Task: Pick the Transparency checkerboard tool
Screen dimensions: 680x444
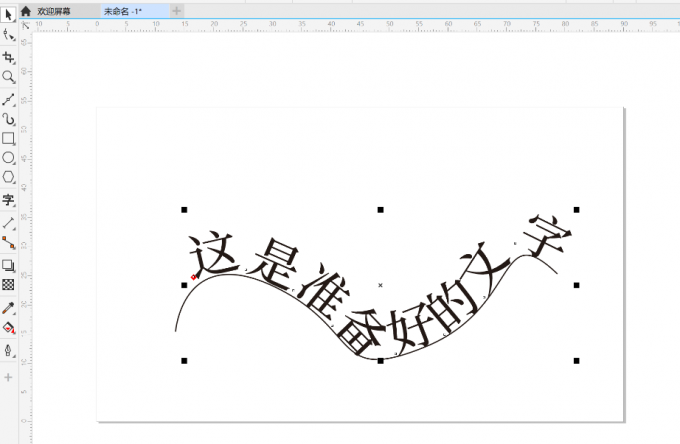Action: (8, 284)
